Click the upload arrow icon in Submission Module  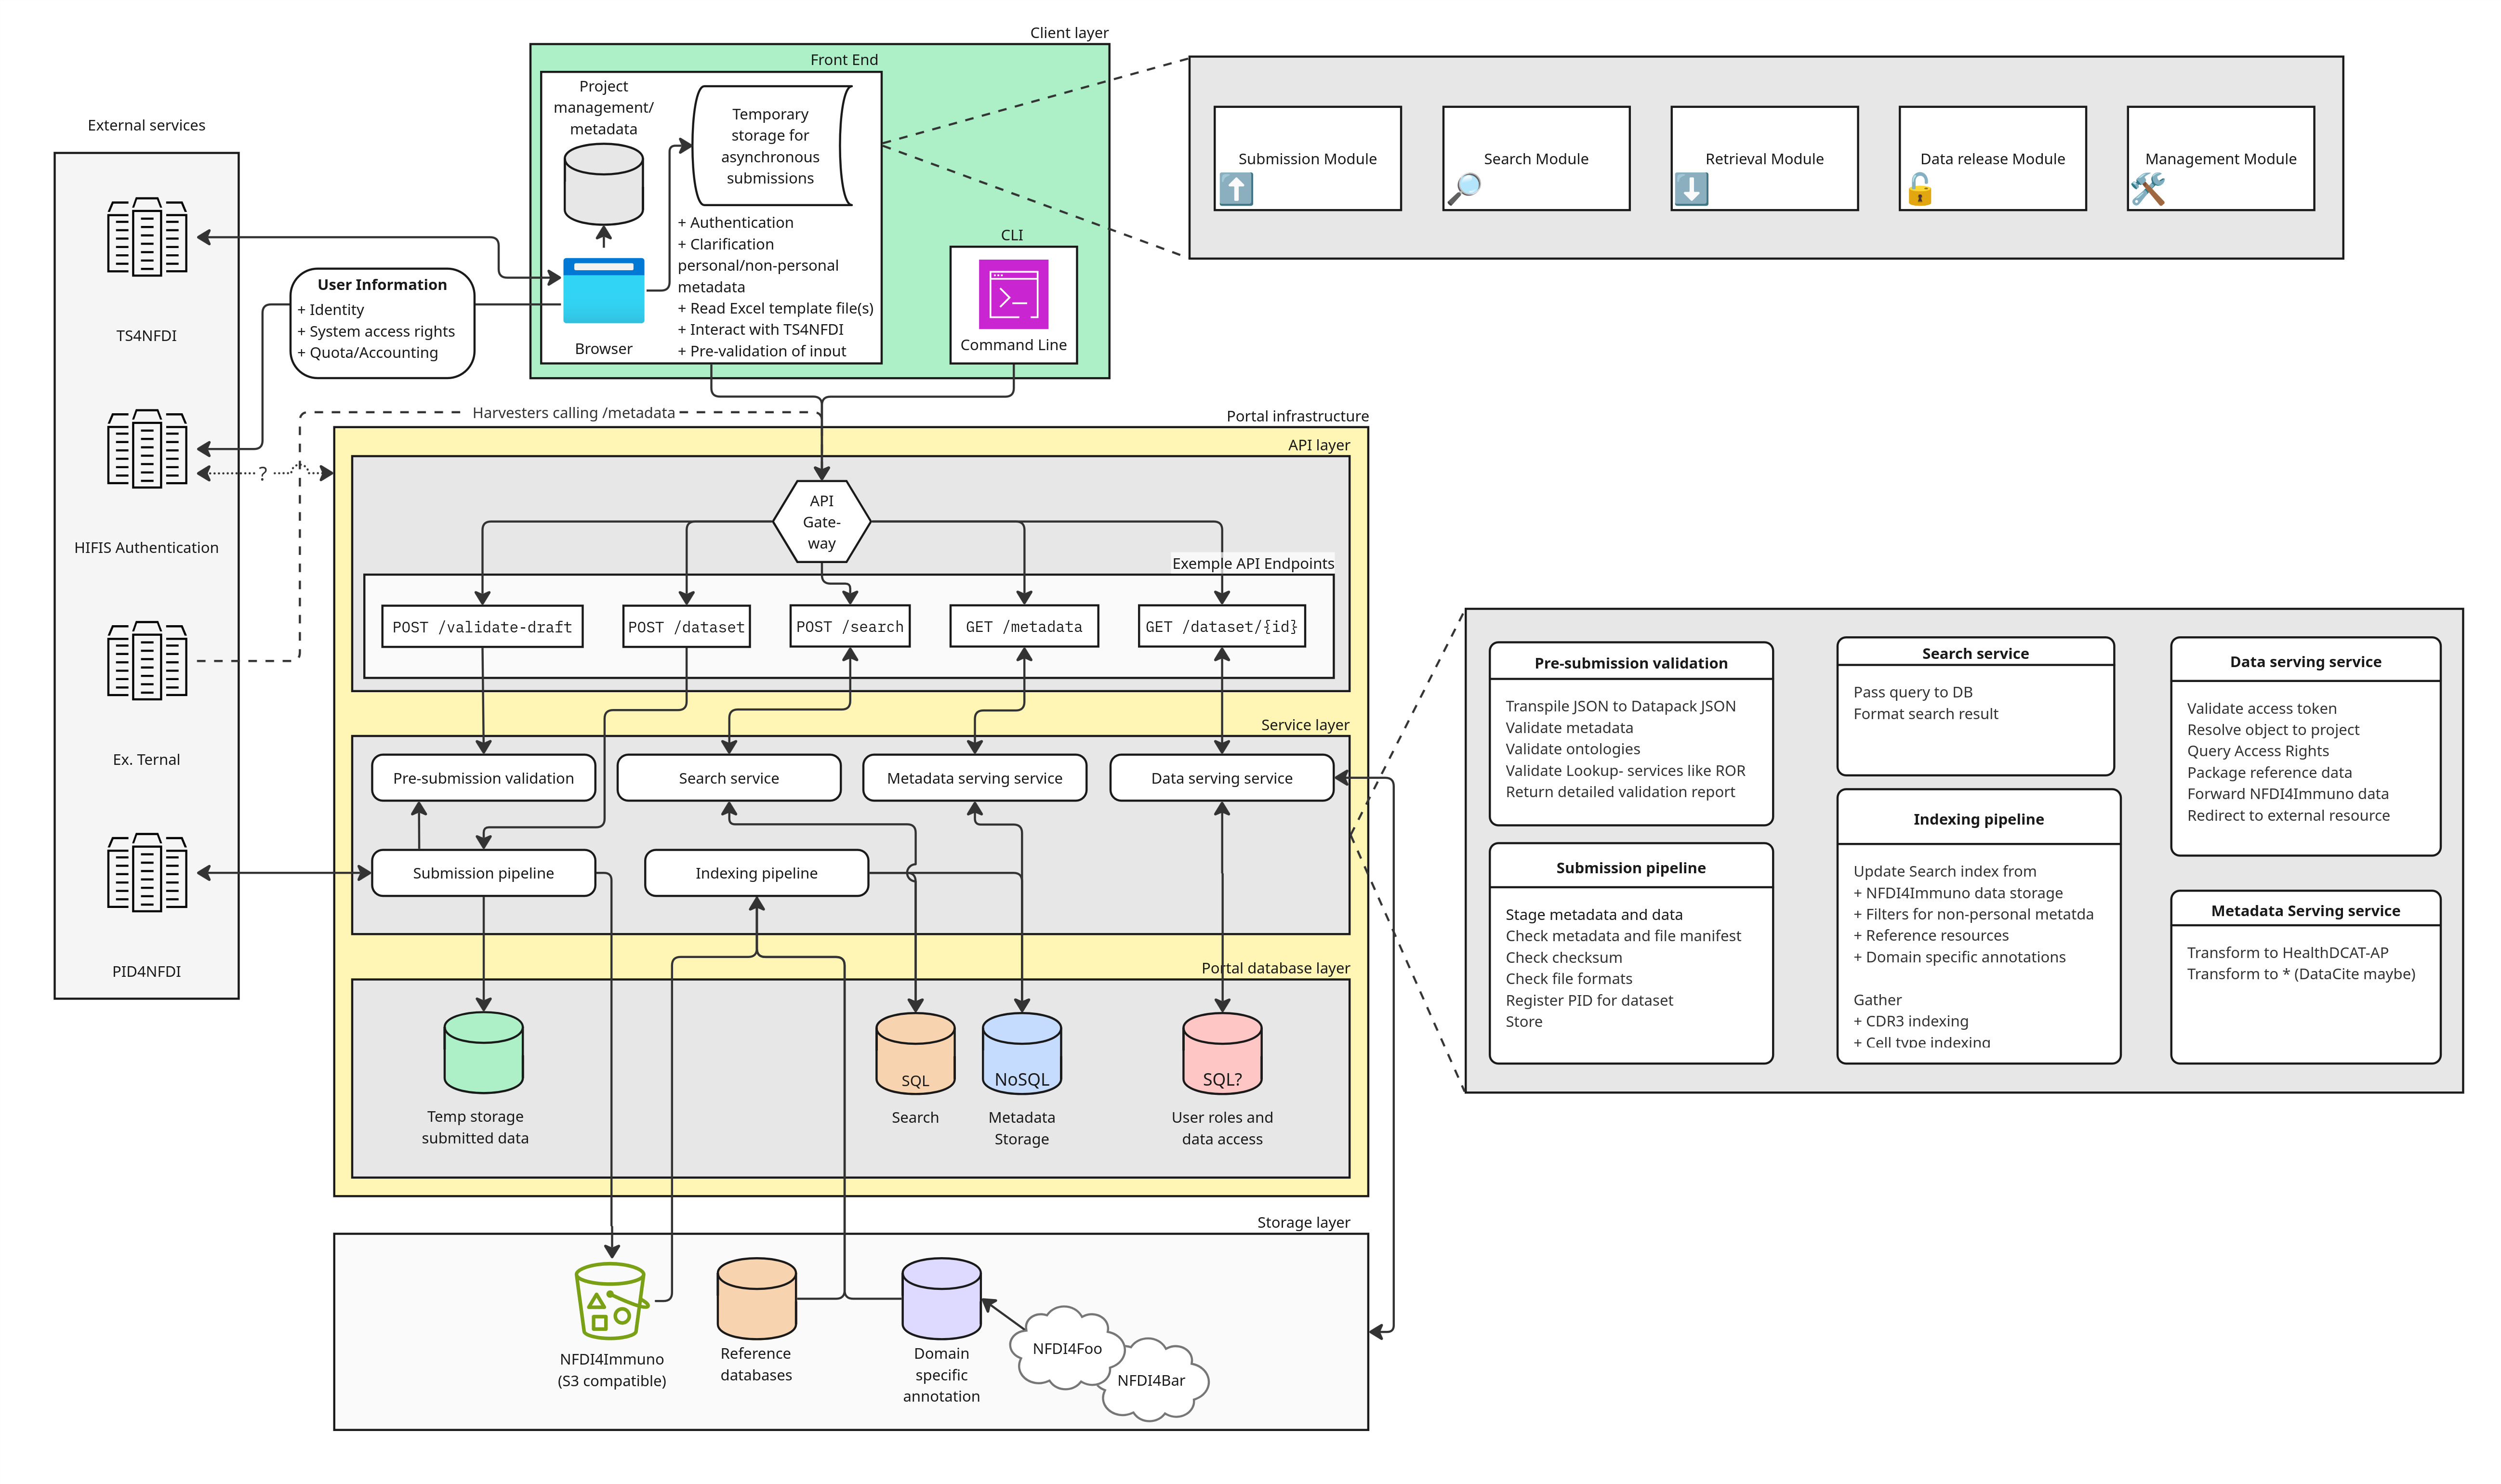[1236, 188]
